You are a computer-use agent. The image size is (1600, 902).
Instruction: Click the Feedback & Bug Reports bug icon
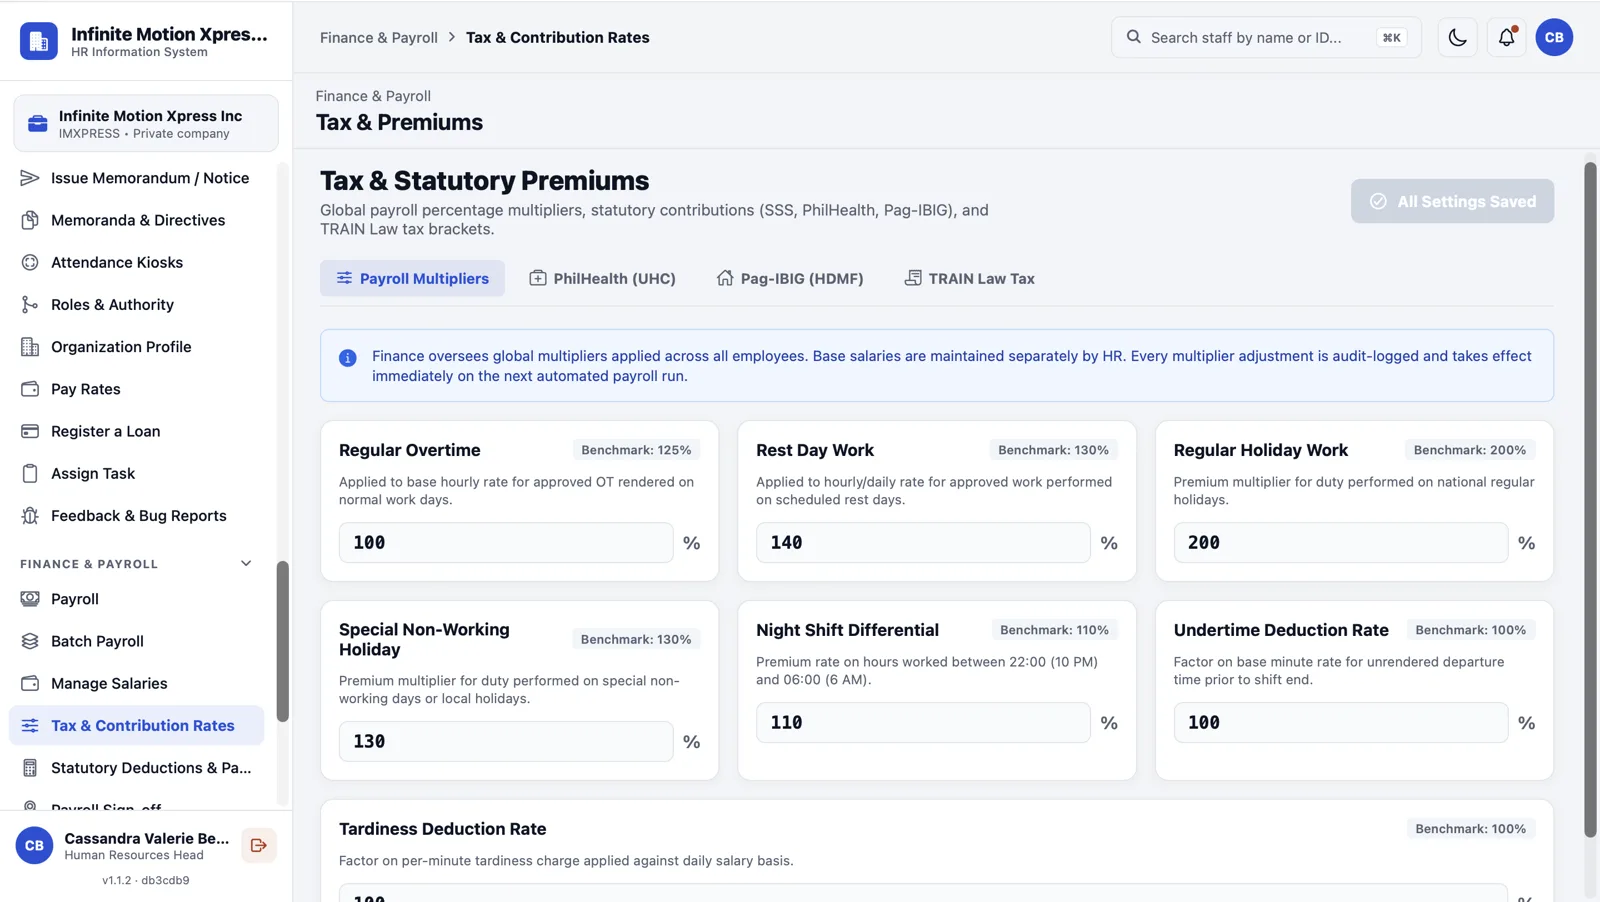(x=30, y=516)
